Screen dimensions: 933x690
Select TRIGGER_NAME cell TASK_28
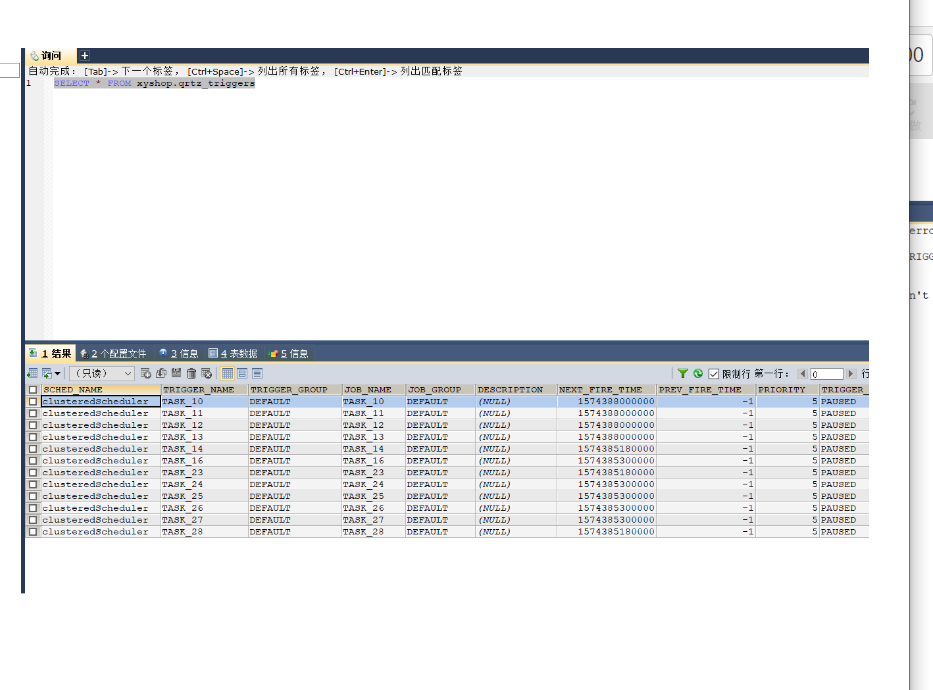[x=204, y=532]
